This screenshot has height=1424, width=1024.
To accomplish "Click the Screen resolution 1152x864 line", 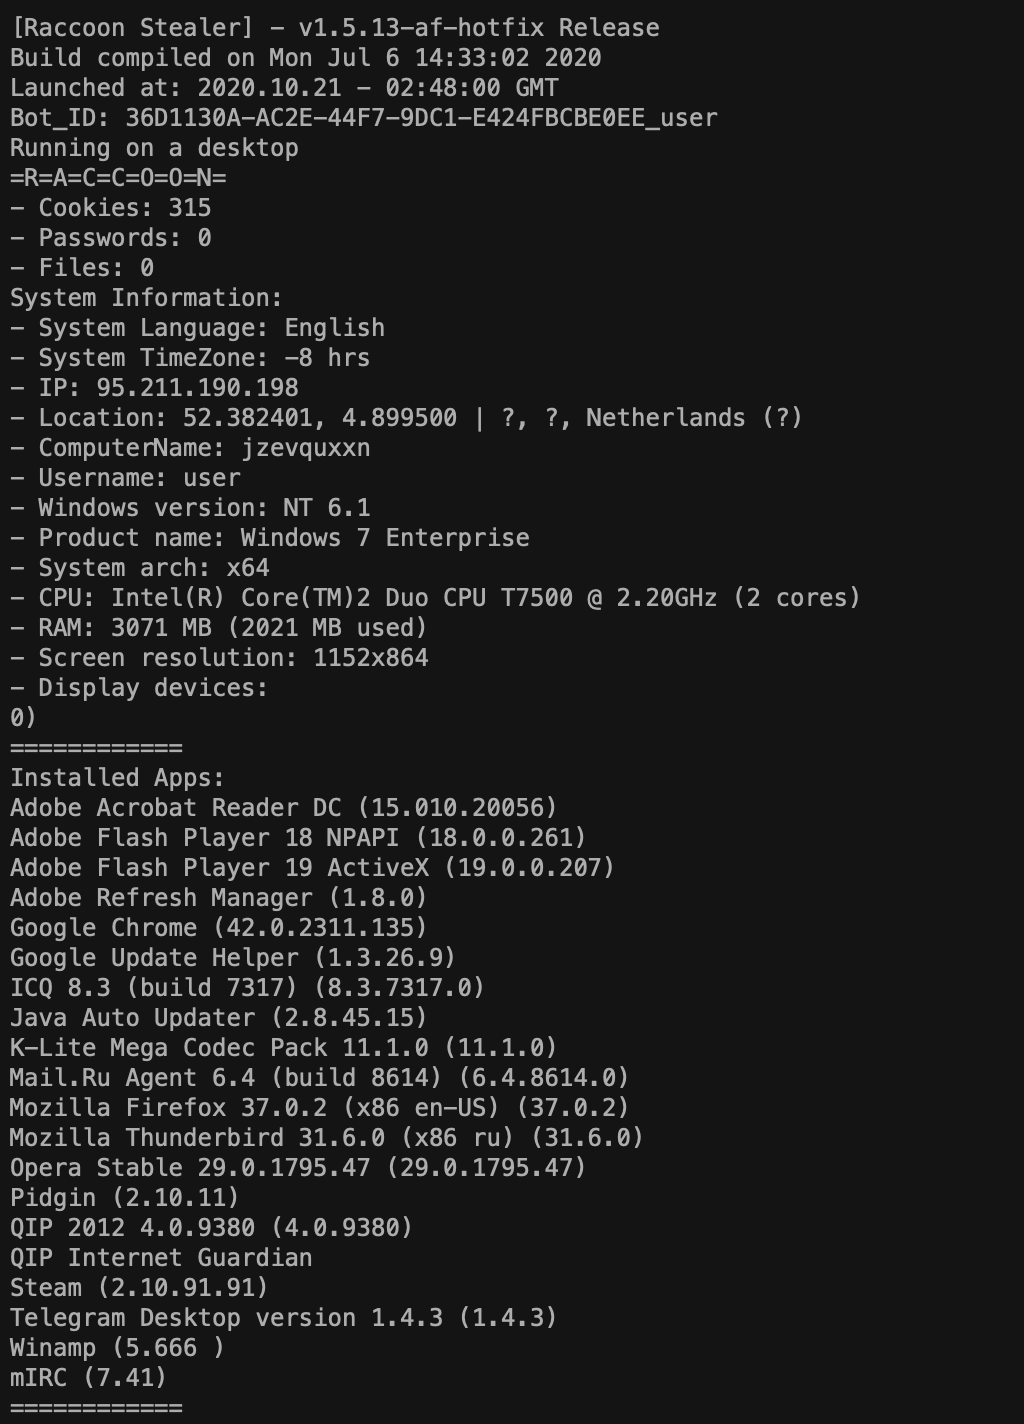I will coord(219,658).
